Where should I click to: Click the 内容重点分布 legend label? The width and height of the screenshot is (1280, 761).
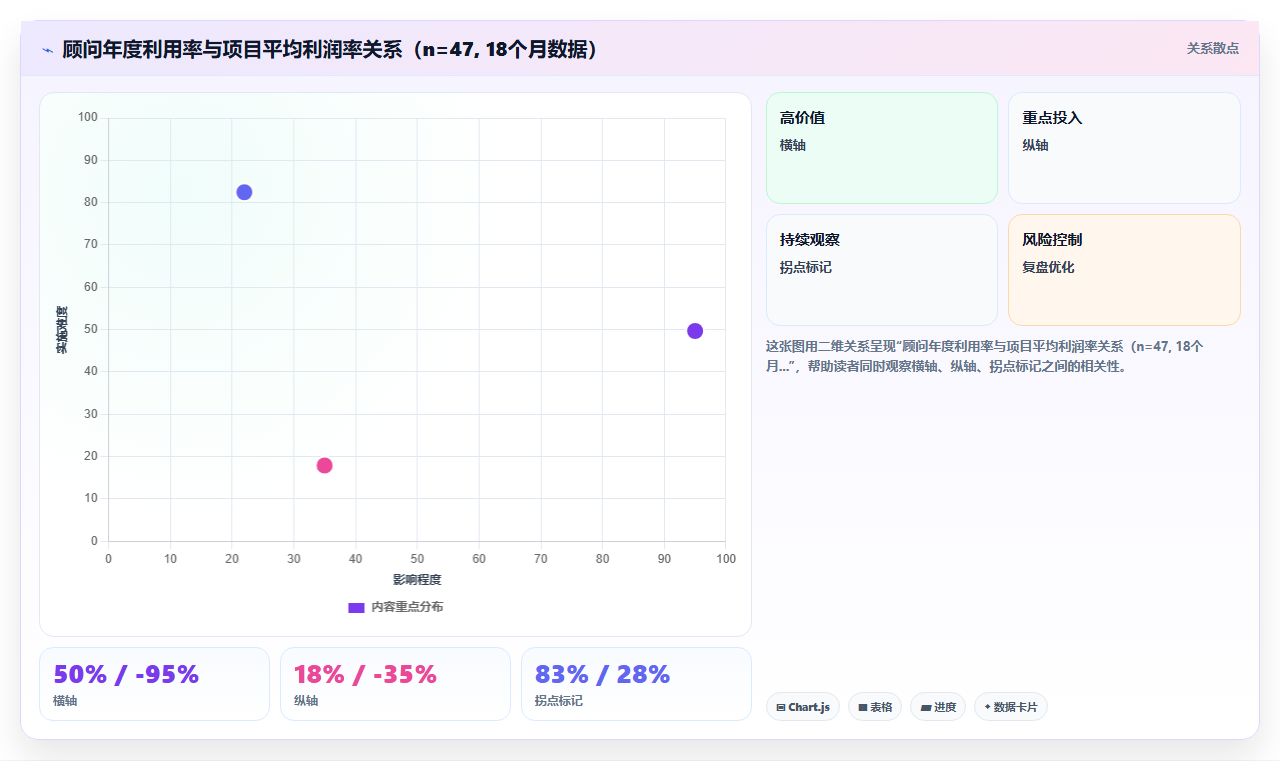pyautogui.click(x=407, y=607)
